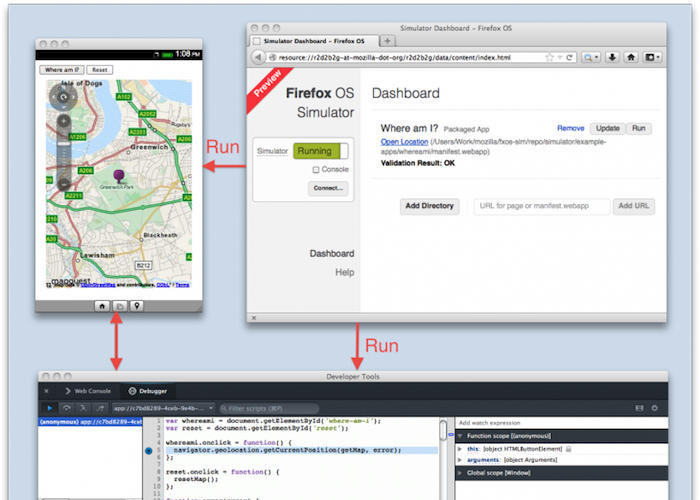
Task: Click the Firefox home toolbar icon
Action: click(x=631, y=58)
